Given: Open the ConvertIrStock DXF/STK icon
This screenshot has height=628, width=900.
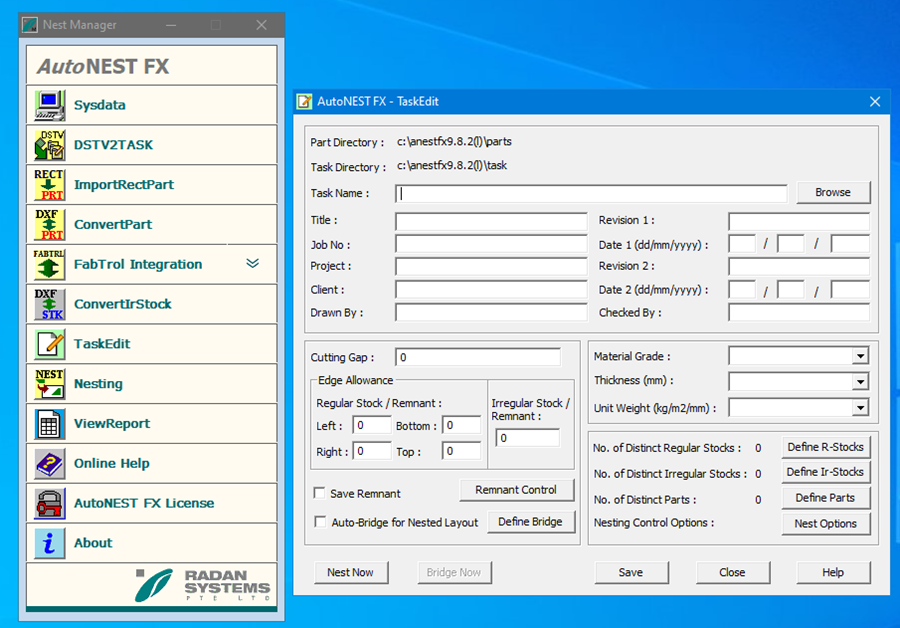Looking at the screenshot, I should pos(49,304).
